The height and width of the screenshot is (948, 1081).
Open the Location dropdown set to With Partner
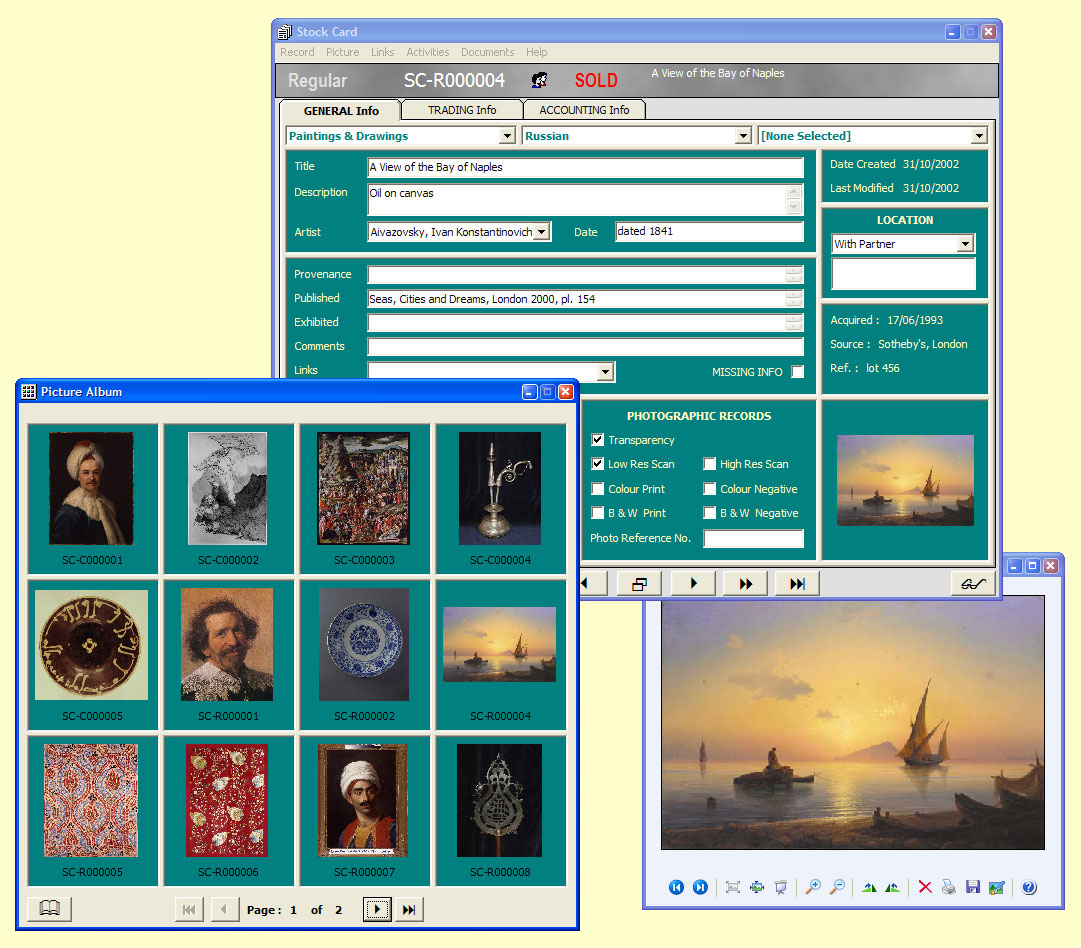966,243
